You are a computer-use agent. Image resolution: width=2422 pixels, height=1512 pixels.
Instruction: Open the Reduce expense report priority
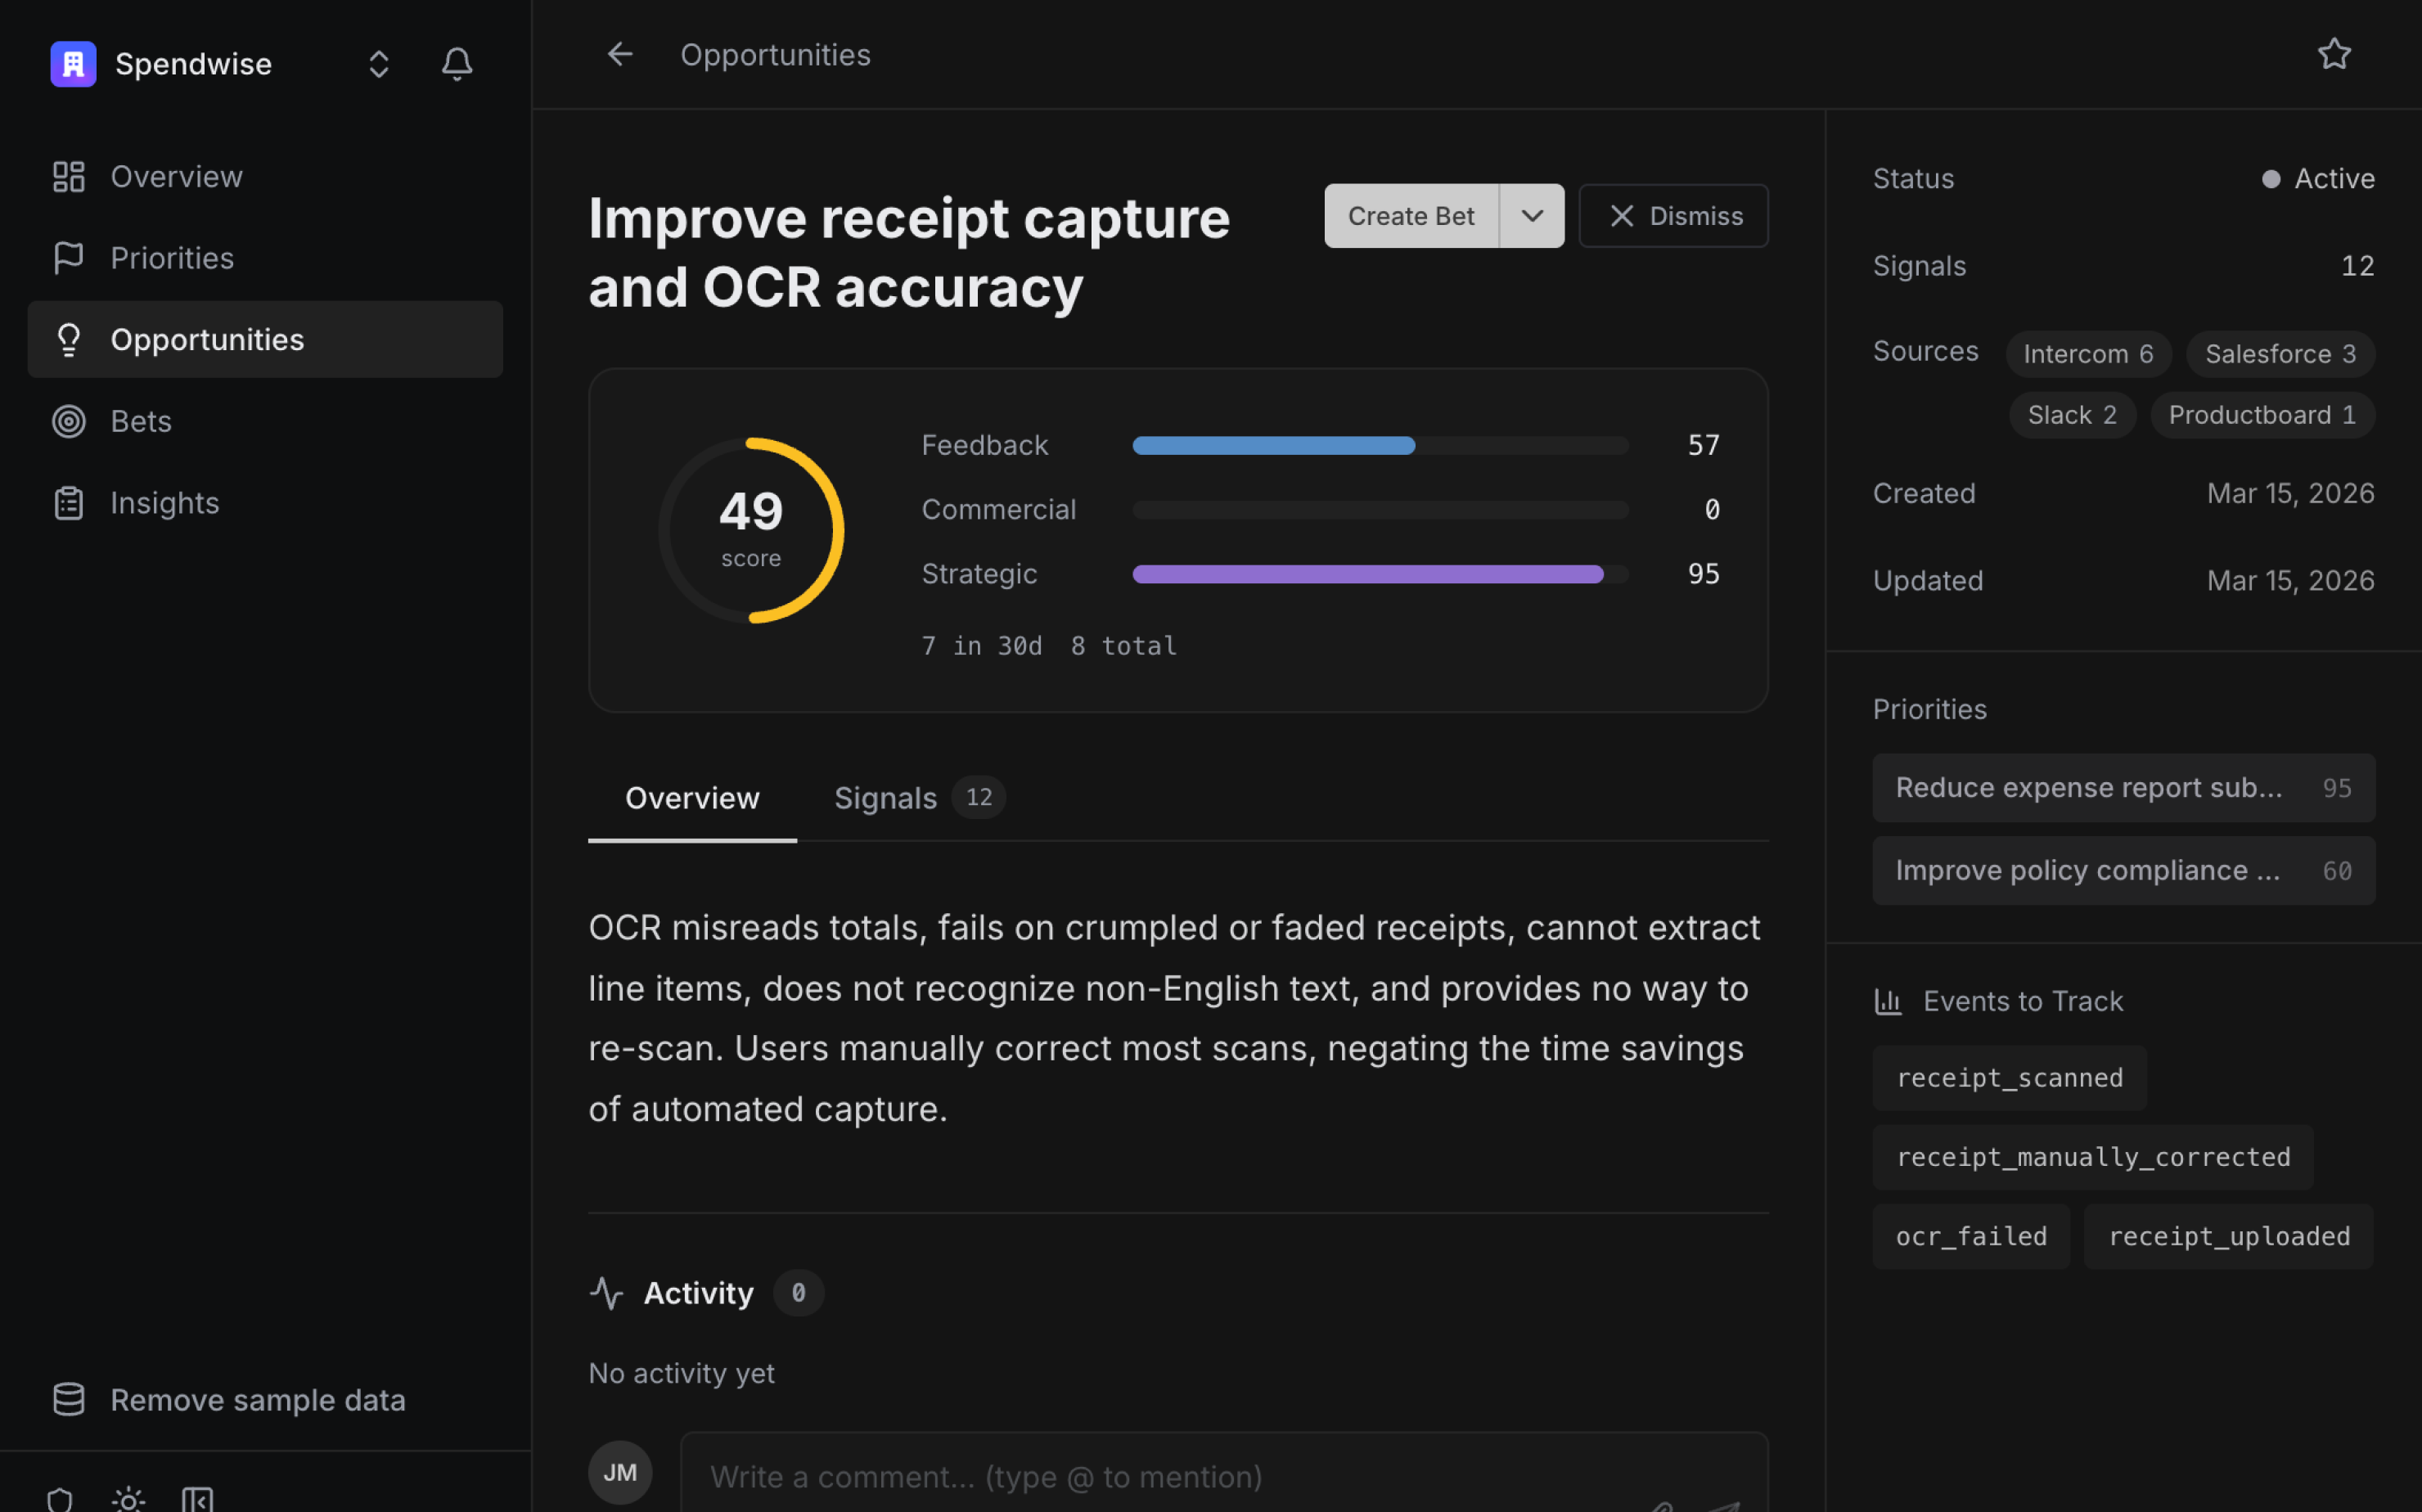click(2122, 788)
